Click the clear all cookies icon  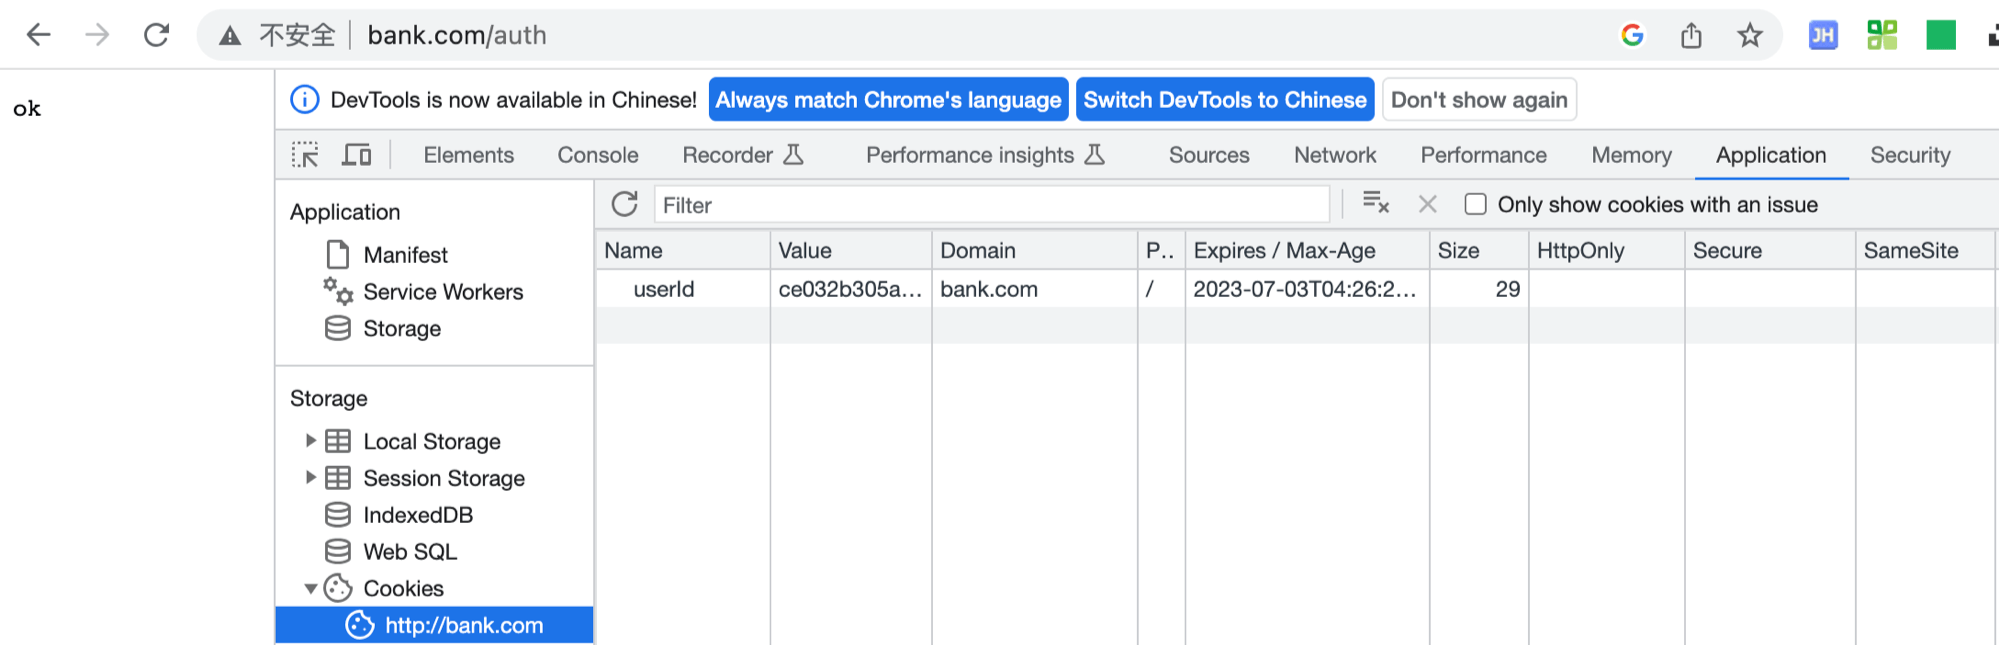(1376, 204)
